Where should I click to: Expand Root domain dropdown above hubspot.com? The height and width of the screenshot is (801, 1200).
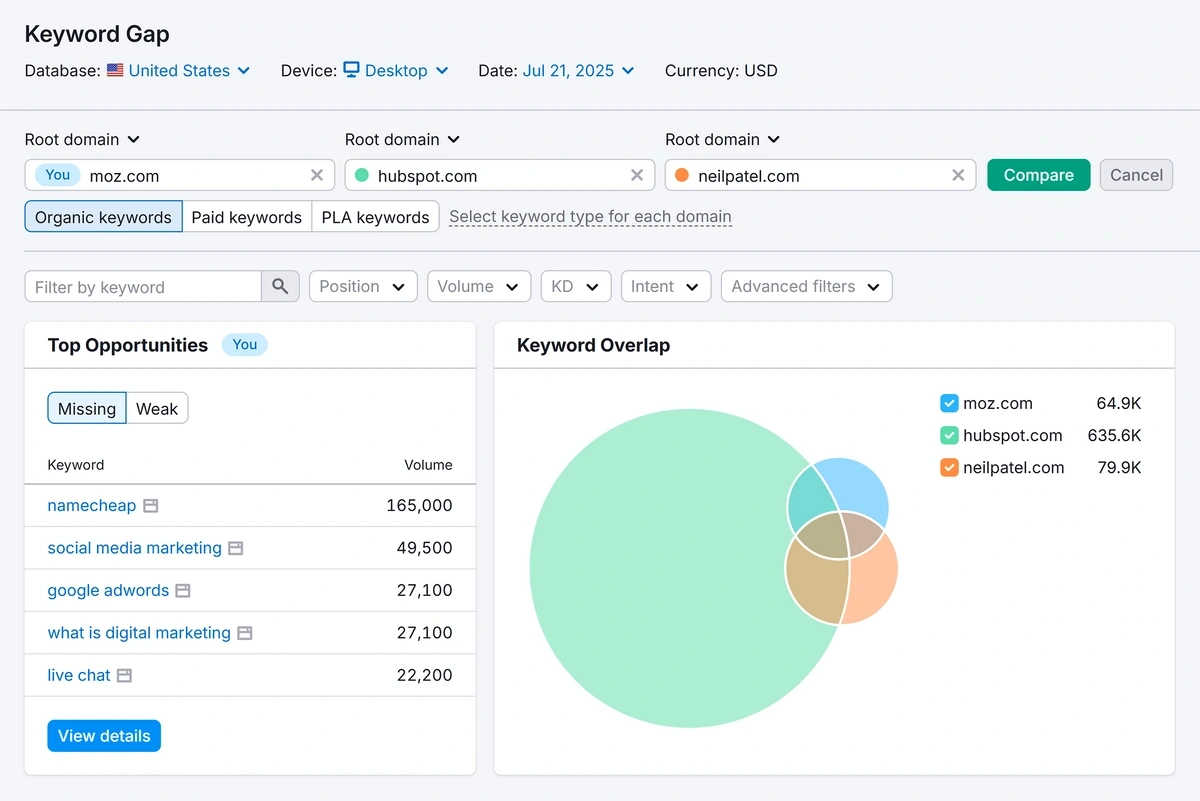tap(402, 140)
